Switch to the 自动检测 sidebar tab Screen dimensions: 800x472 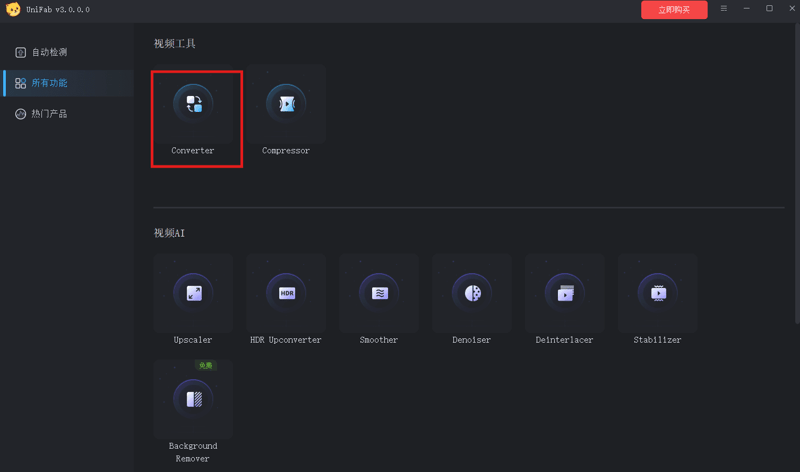click(x=49, y=52)
